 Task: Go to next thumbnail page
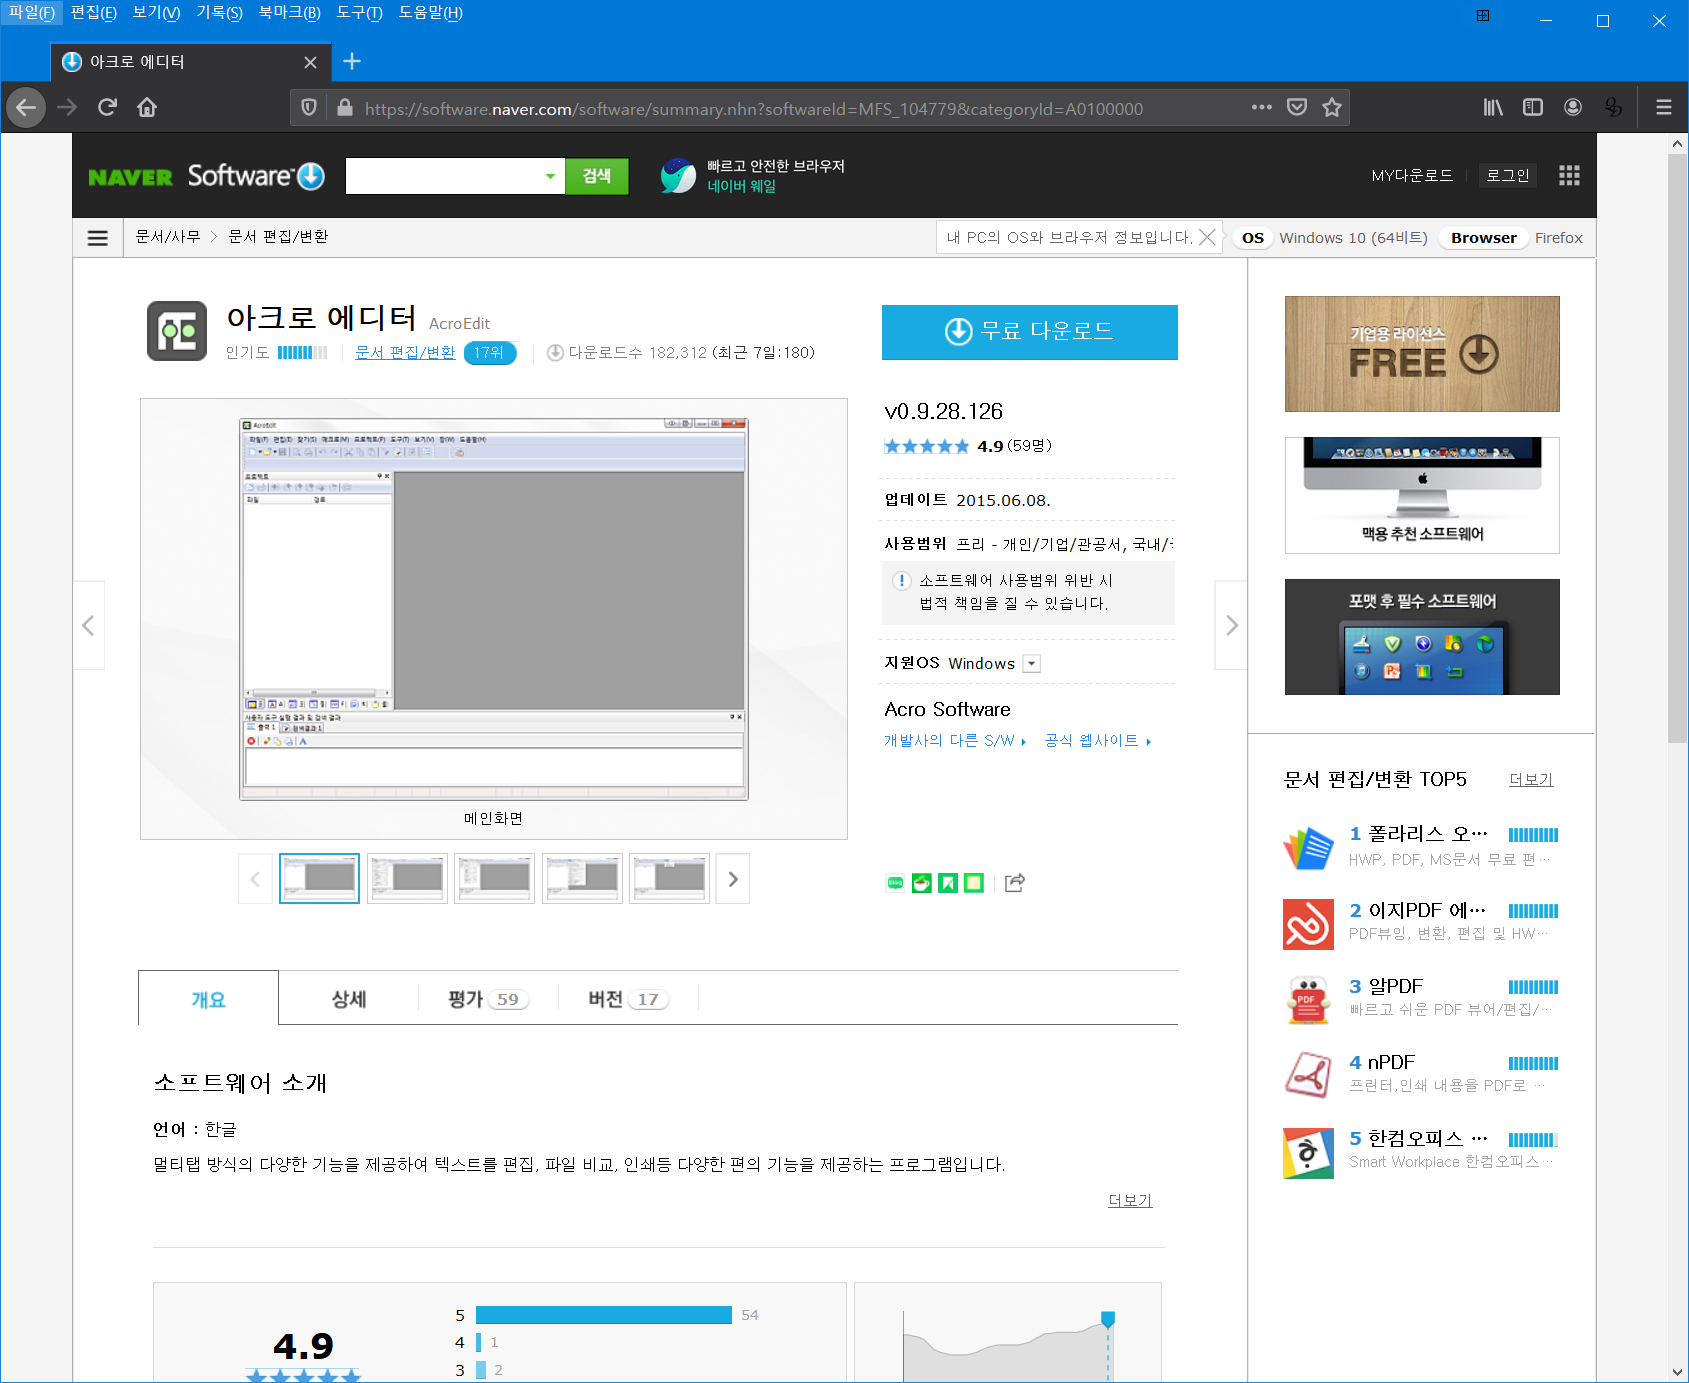coord(733,879)
